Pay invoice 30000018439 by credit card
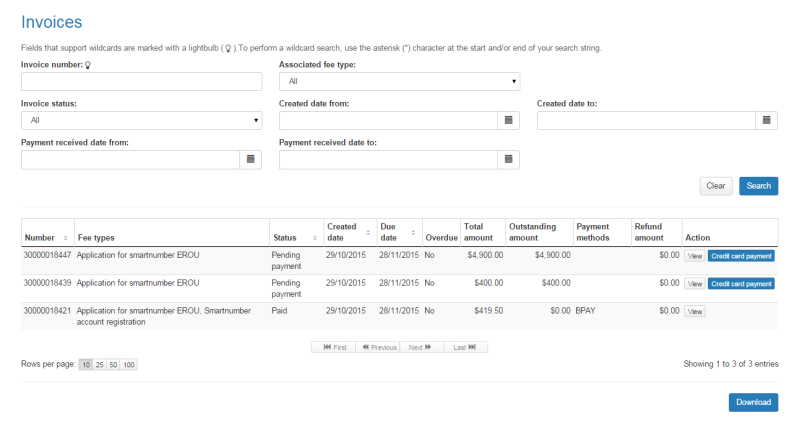 pyautogui.click(x=741, y=284)
